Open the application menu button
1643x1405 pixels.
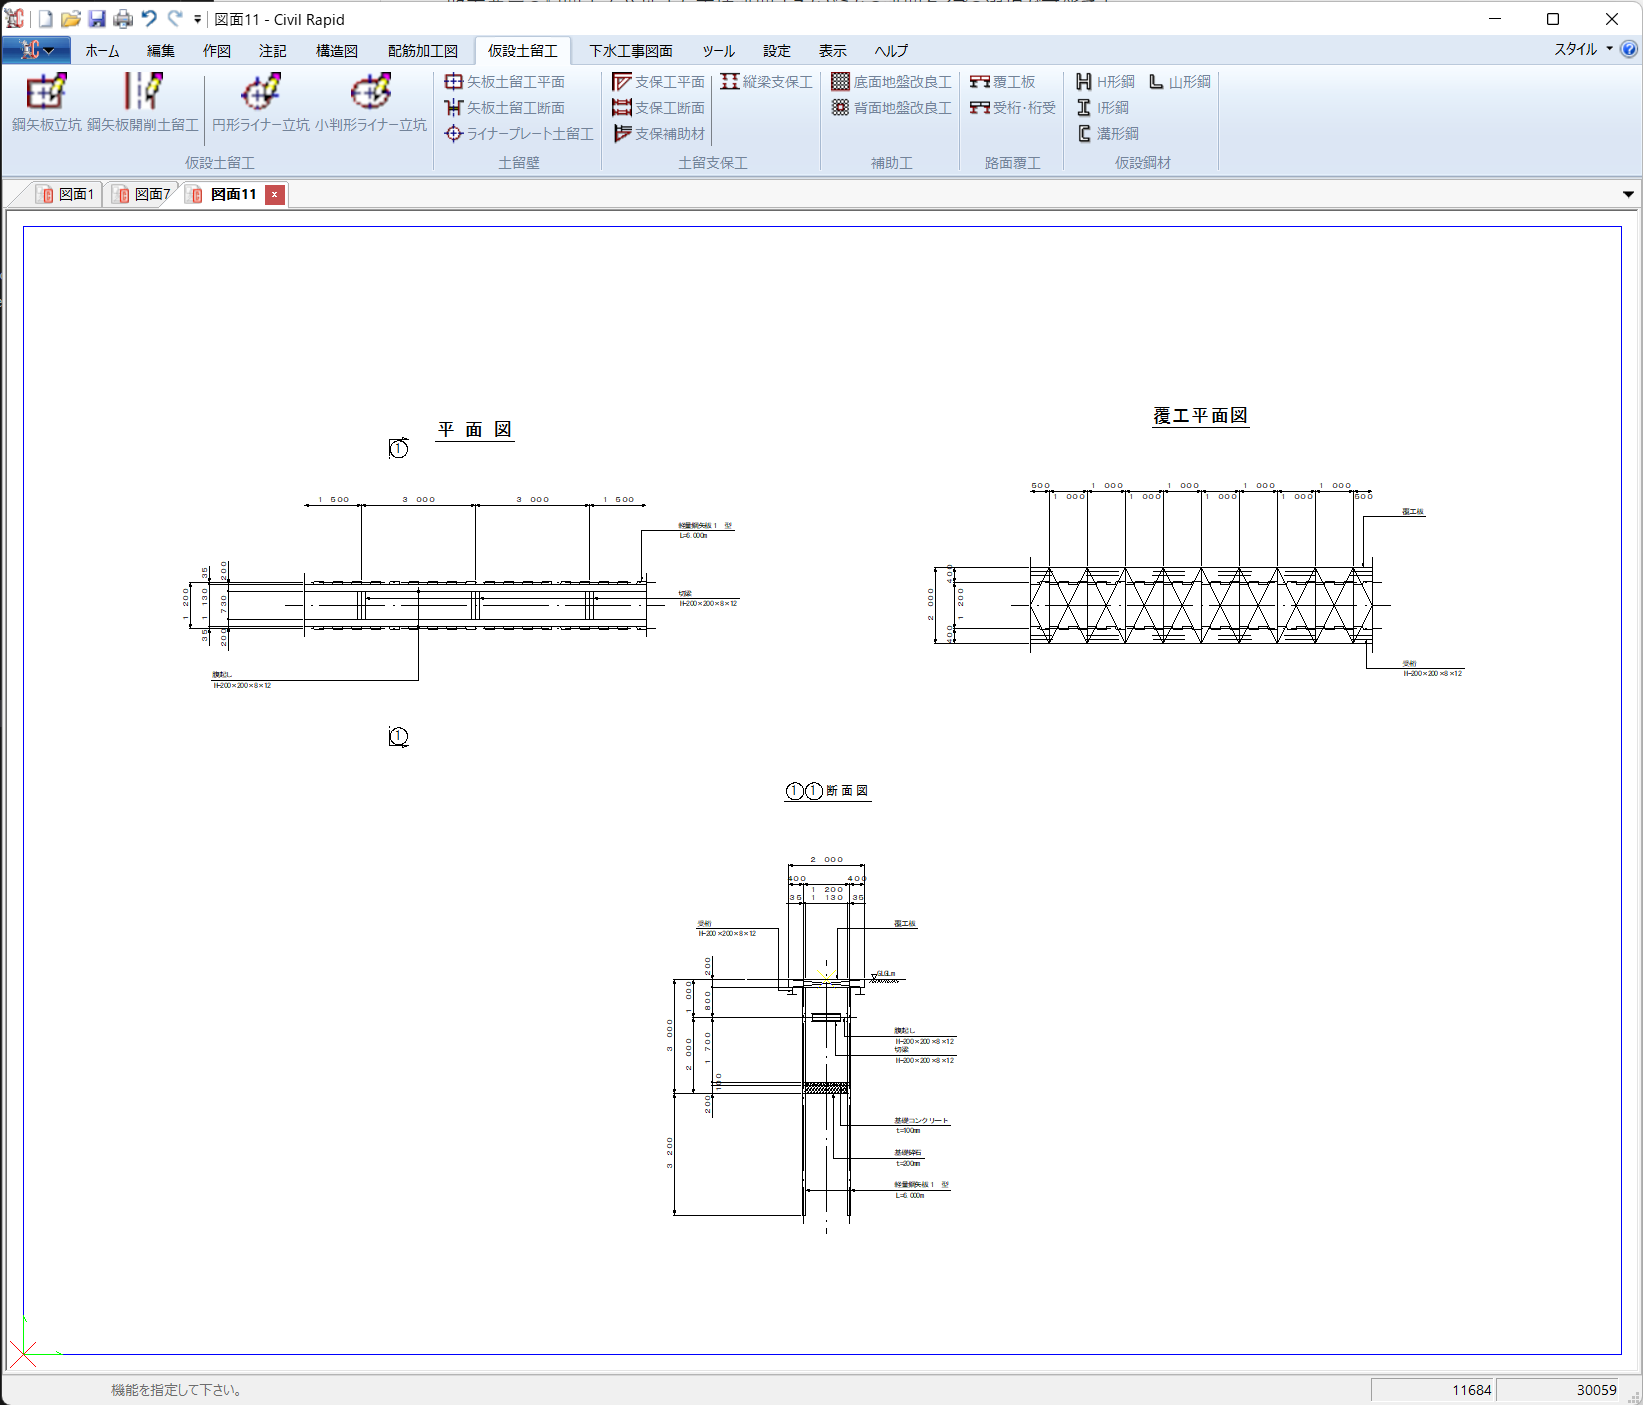[36, 50]
